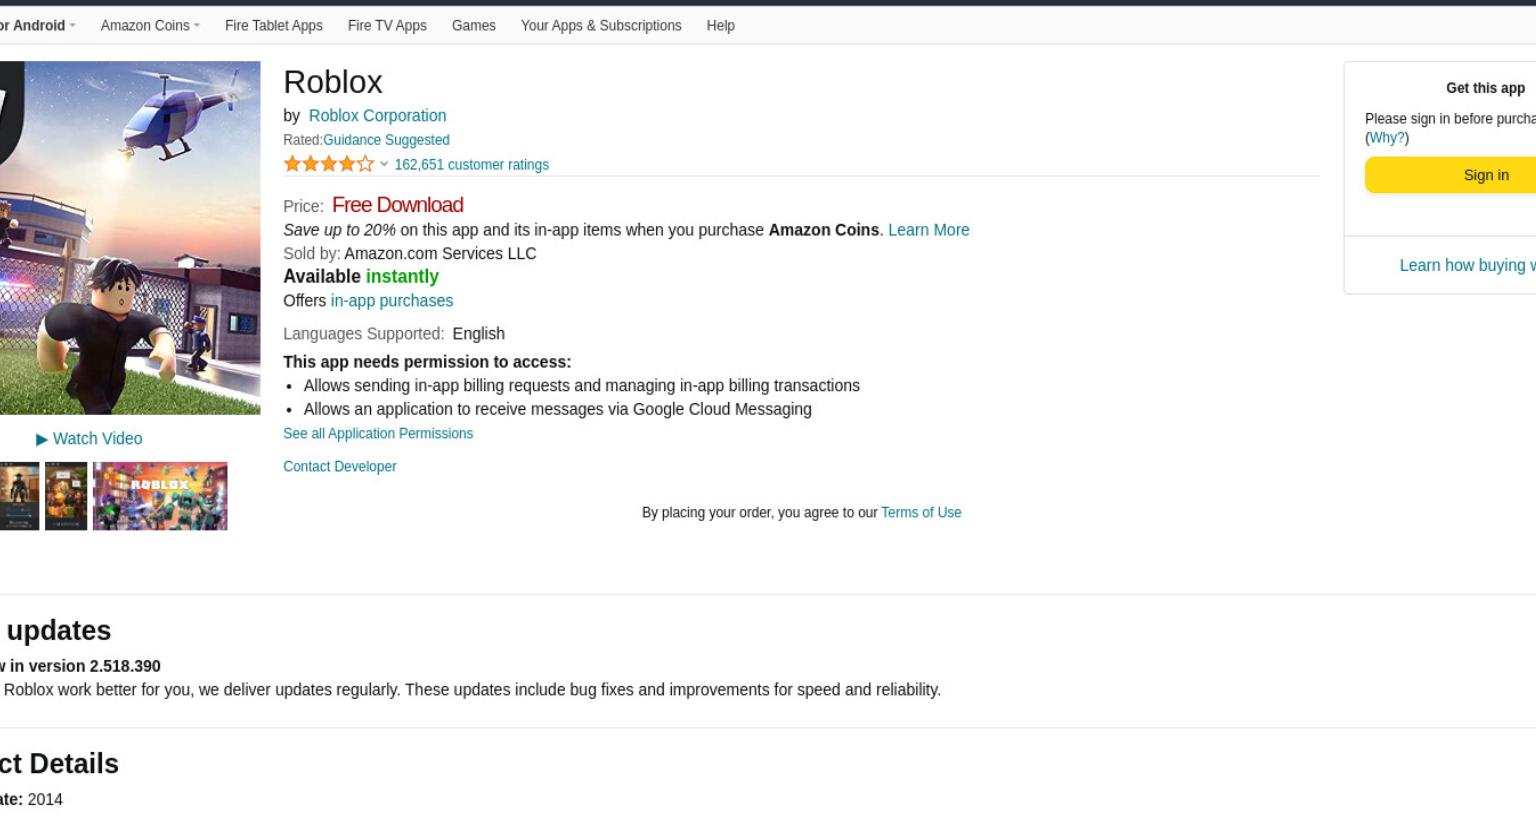Click Learn More about Amazon Coins

tap(928, 230)
